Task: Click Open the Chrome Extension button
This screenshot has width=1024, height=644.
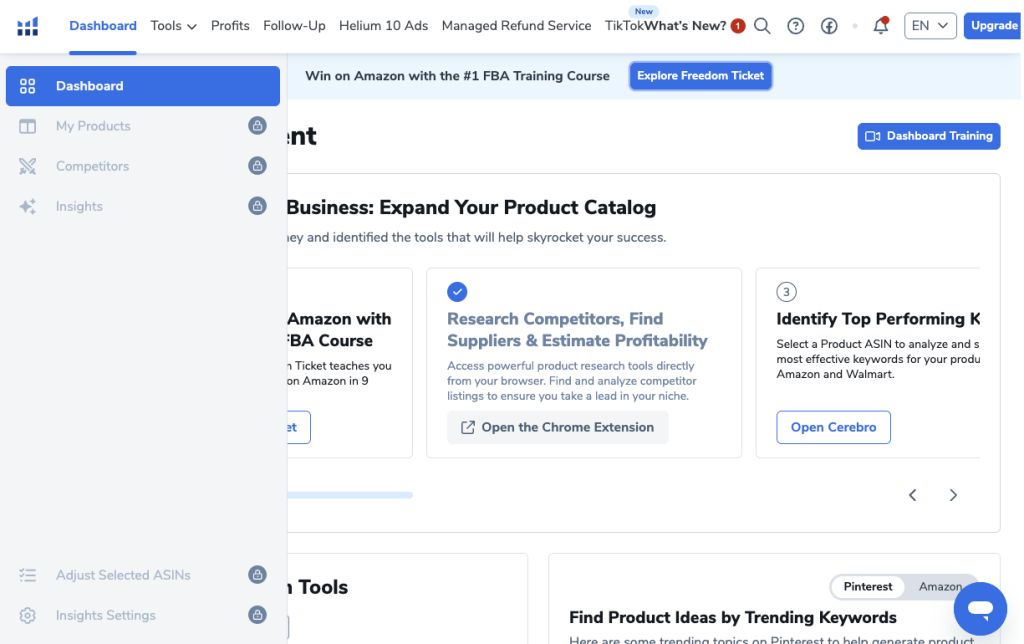Action: click(558, 427)
